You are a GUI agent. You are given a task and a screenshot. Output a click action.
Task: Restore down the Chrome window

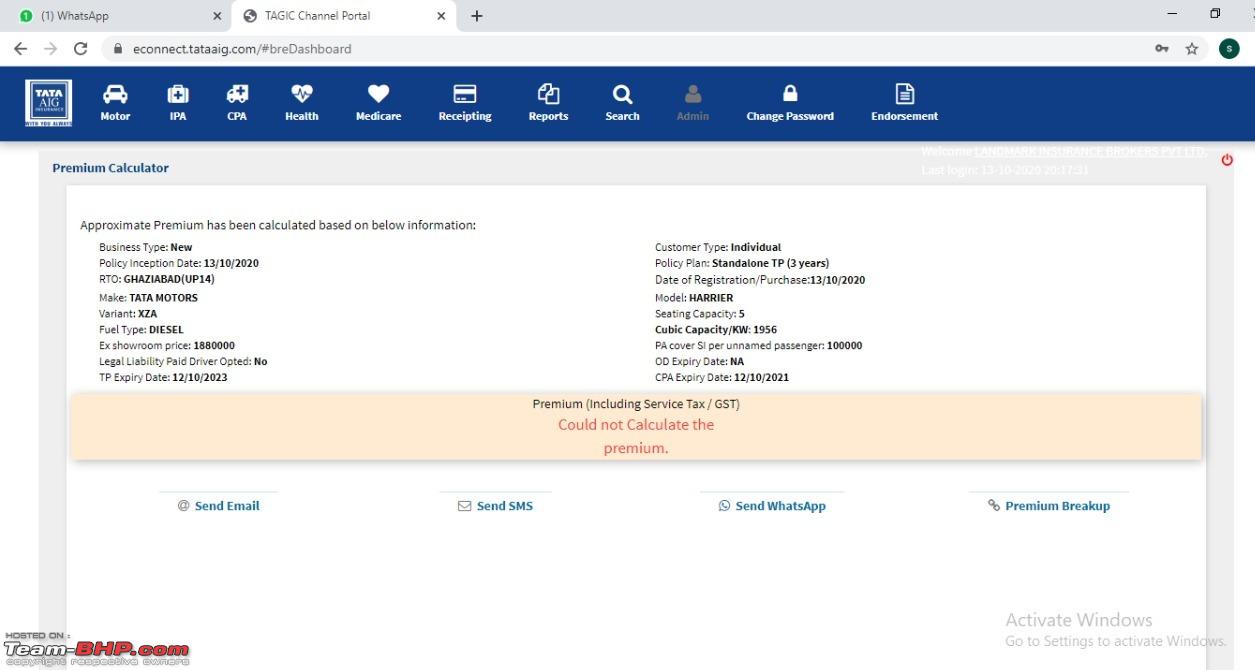coord(1215,14)
